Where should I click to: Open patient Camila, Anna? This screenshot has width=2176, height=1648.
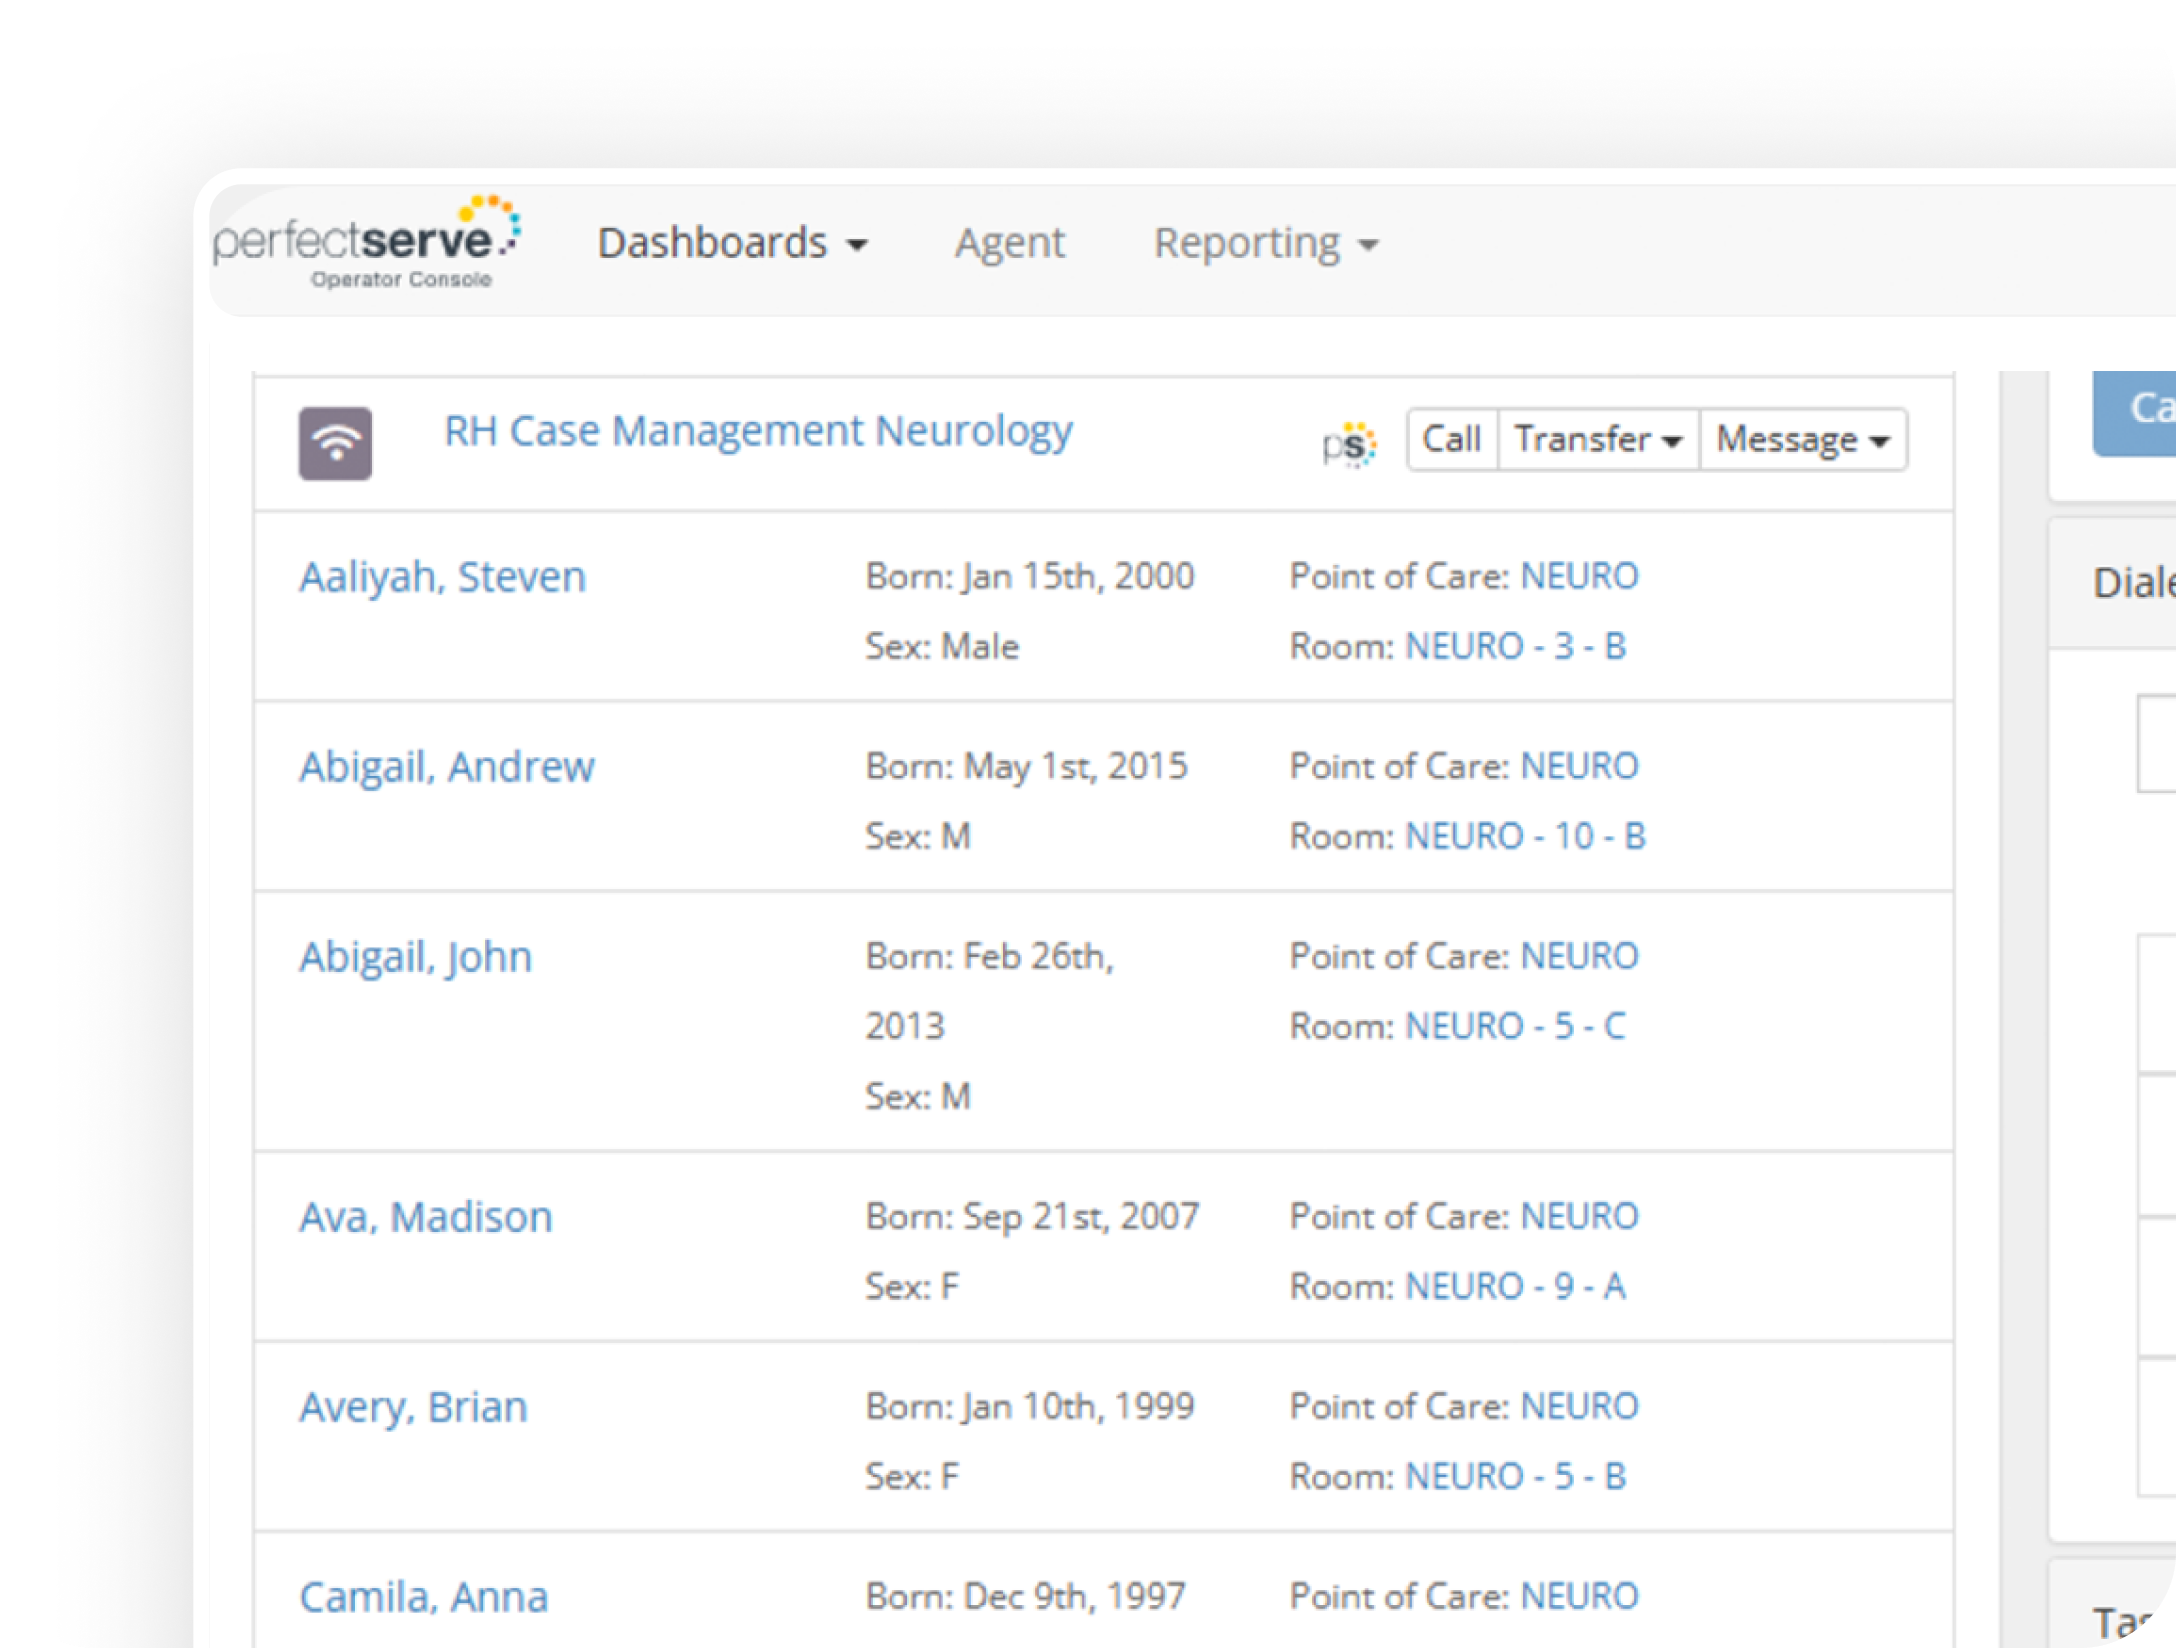[424, 1597]
